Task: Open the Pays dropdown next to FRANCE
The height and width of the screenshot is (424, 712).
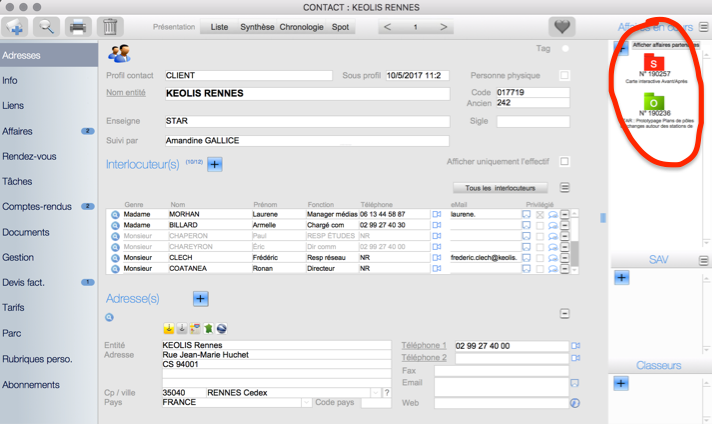Action: 307,403
